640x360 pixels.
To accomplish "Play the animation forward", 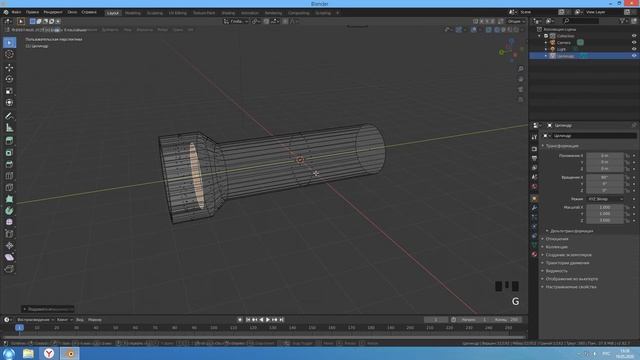I will coord(268,320).
